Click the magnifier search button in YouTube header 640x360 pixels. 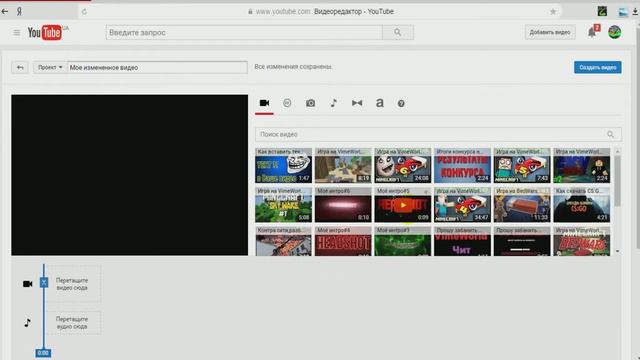(398, 32)
